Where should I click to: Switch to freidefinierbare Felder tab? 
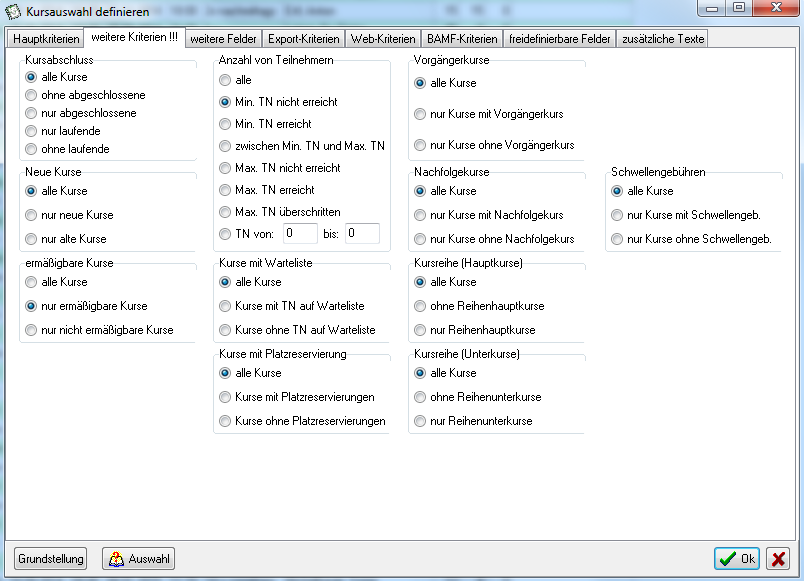(560, 39)
